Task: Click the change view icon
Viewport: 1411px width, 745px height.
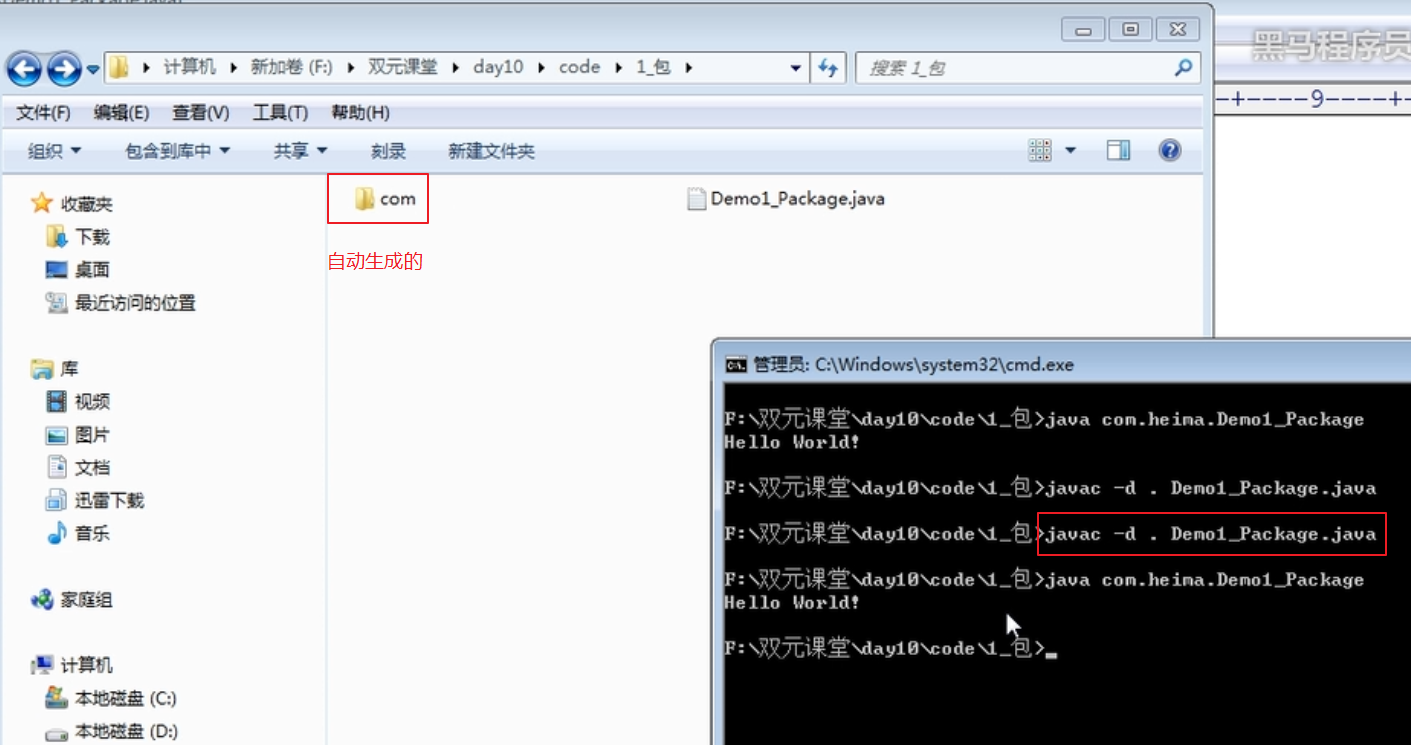Action: click(x=1040, y=151)
